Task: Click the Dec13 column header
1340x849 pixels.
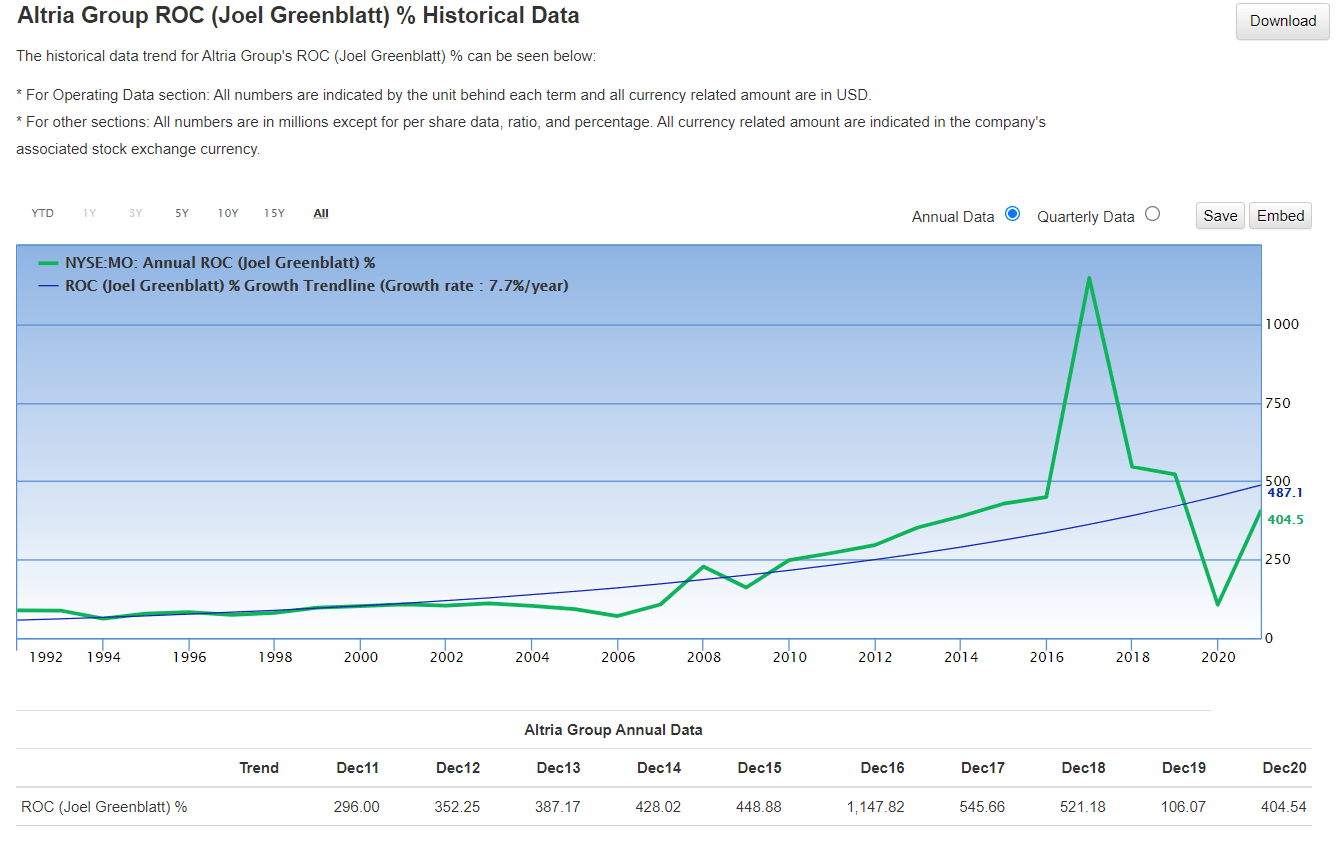Action: [558, 768]
